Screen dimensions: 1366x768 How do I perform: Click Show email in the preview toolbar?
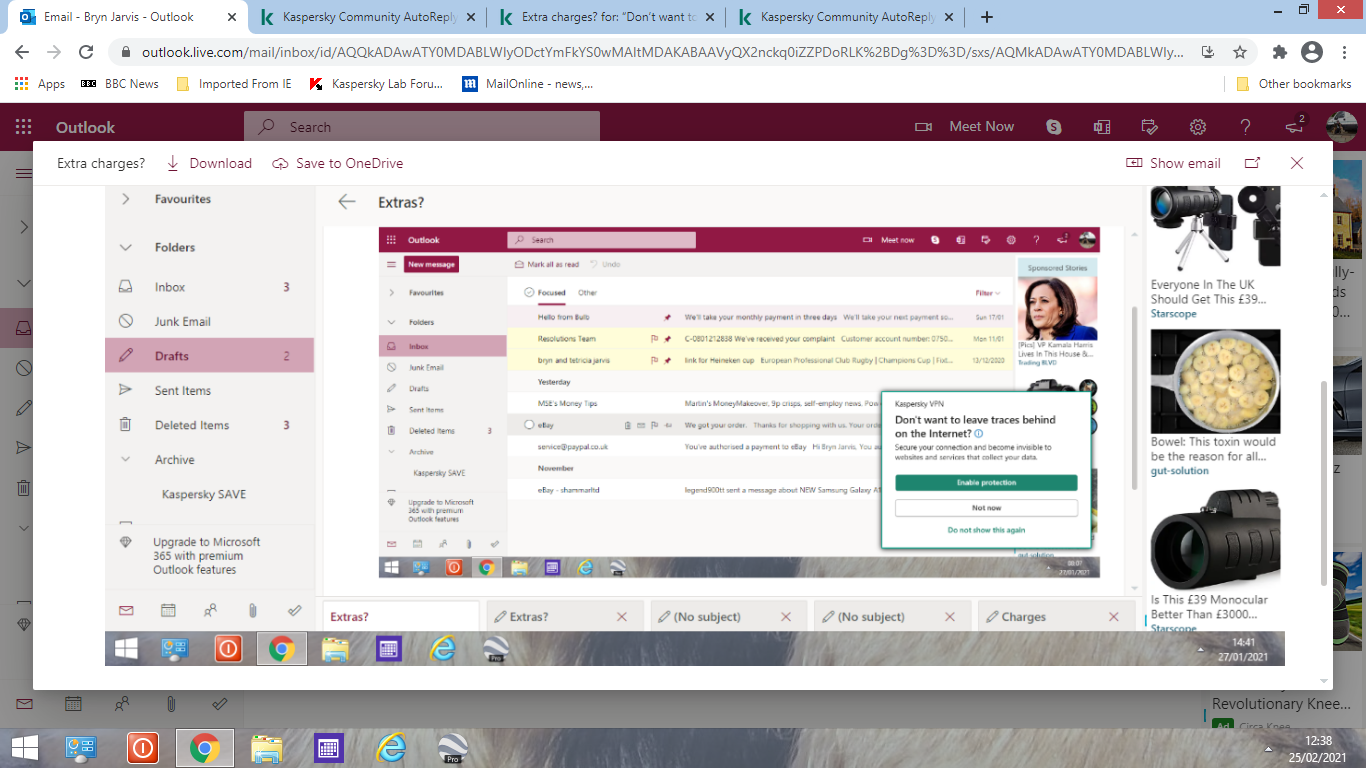point(1173,163)
